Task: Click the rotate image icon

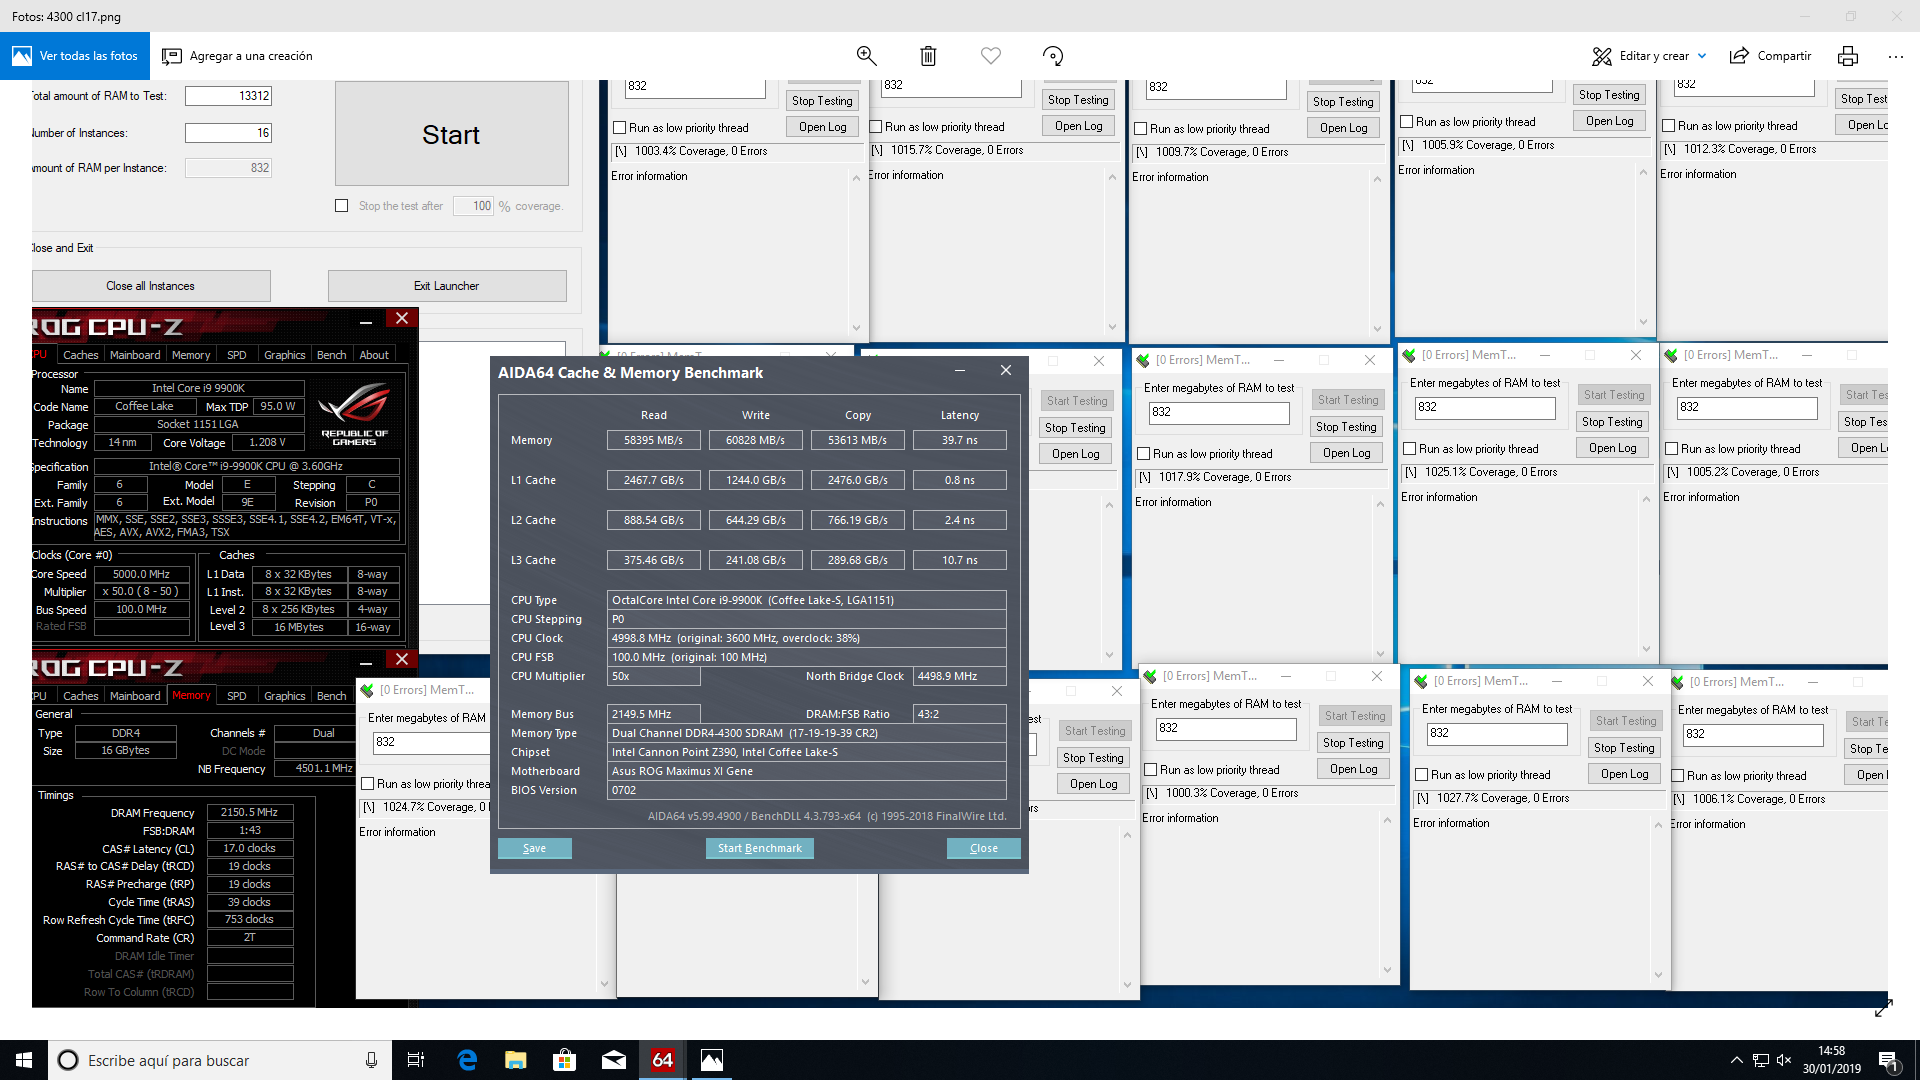Action: [x=1052, y=56]
